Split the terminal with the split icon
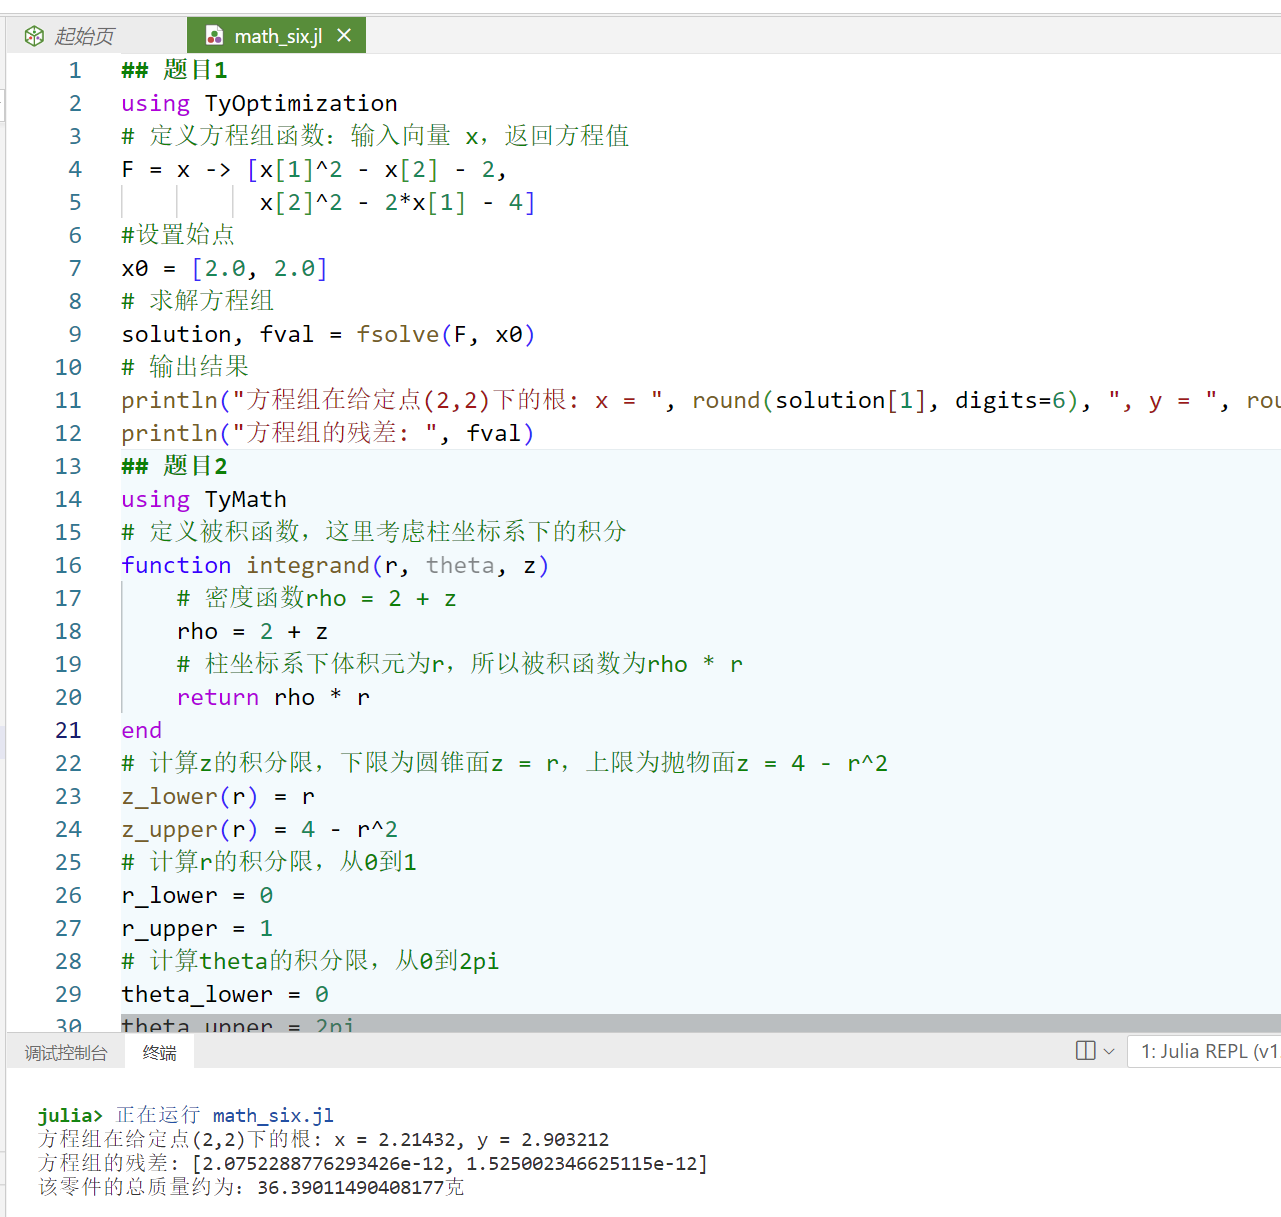 point(1085,1051)
